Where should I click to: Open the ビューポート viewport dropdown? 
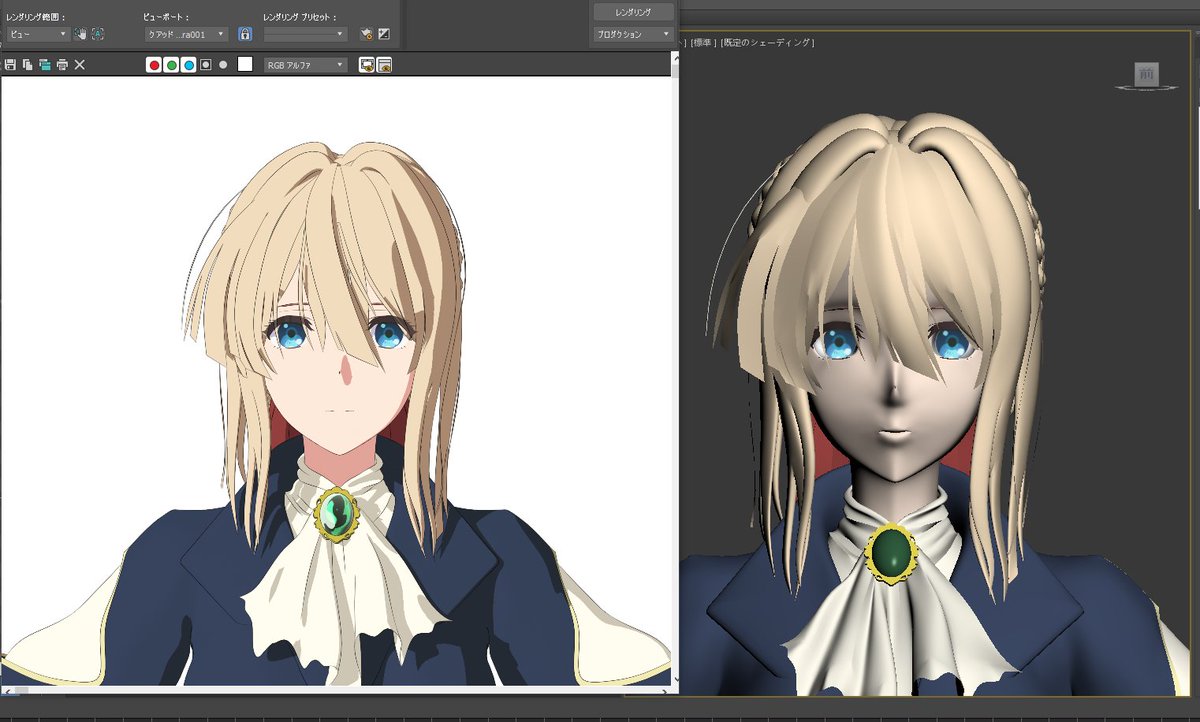click(x=187, y=34)
